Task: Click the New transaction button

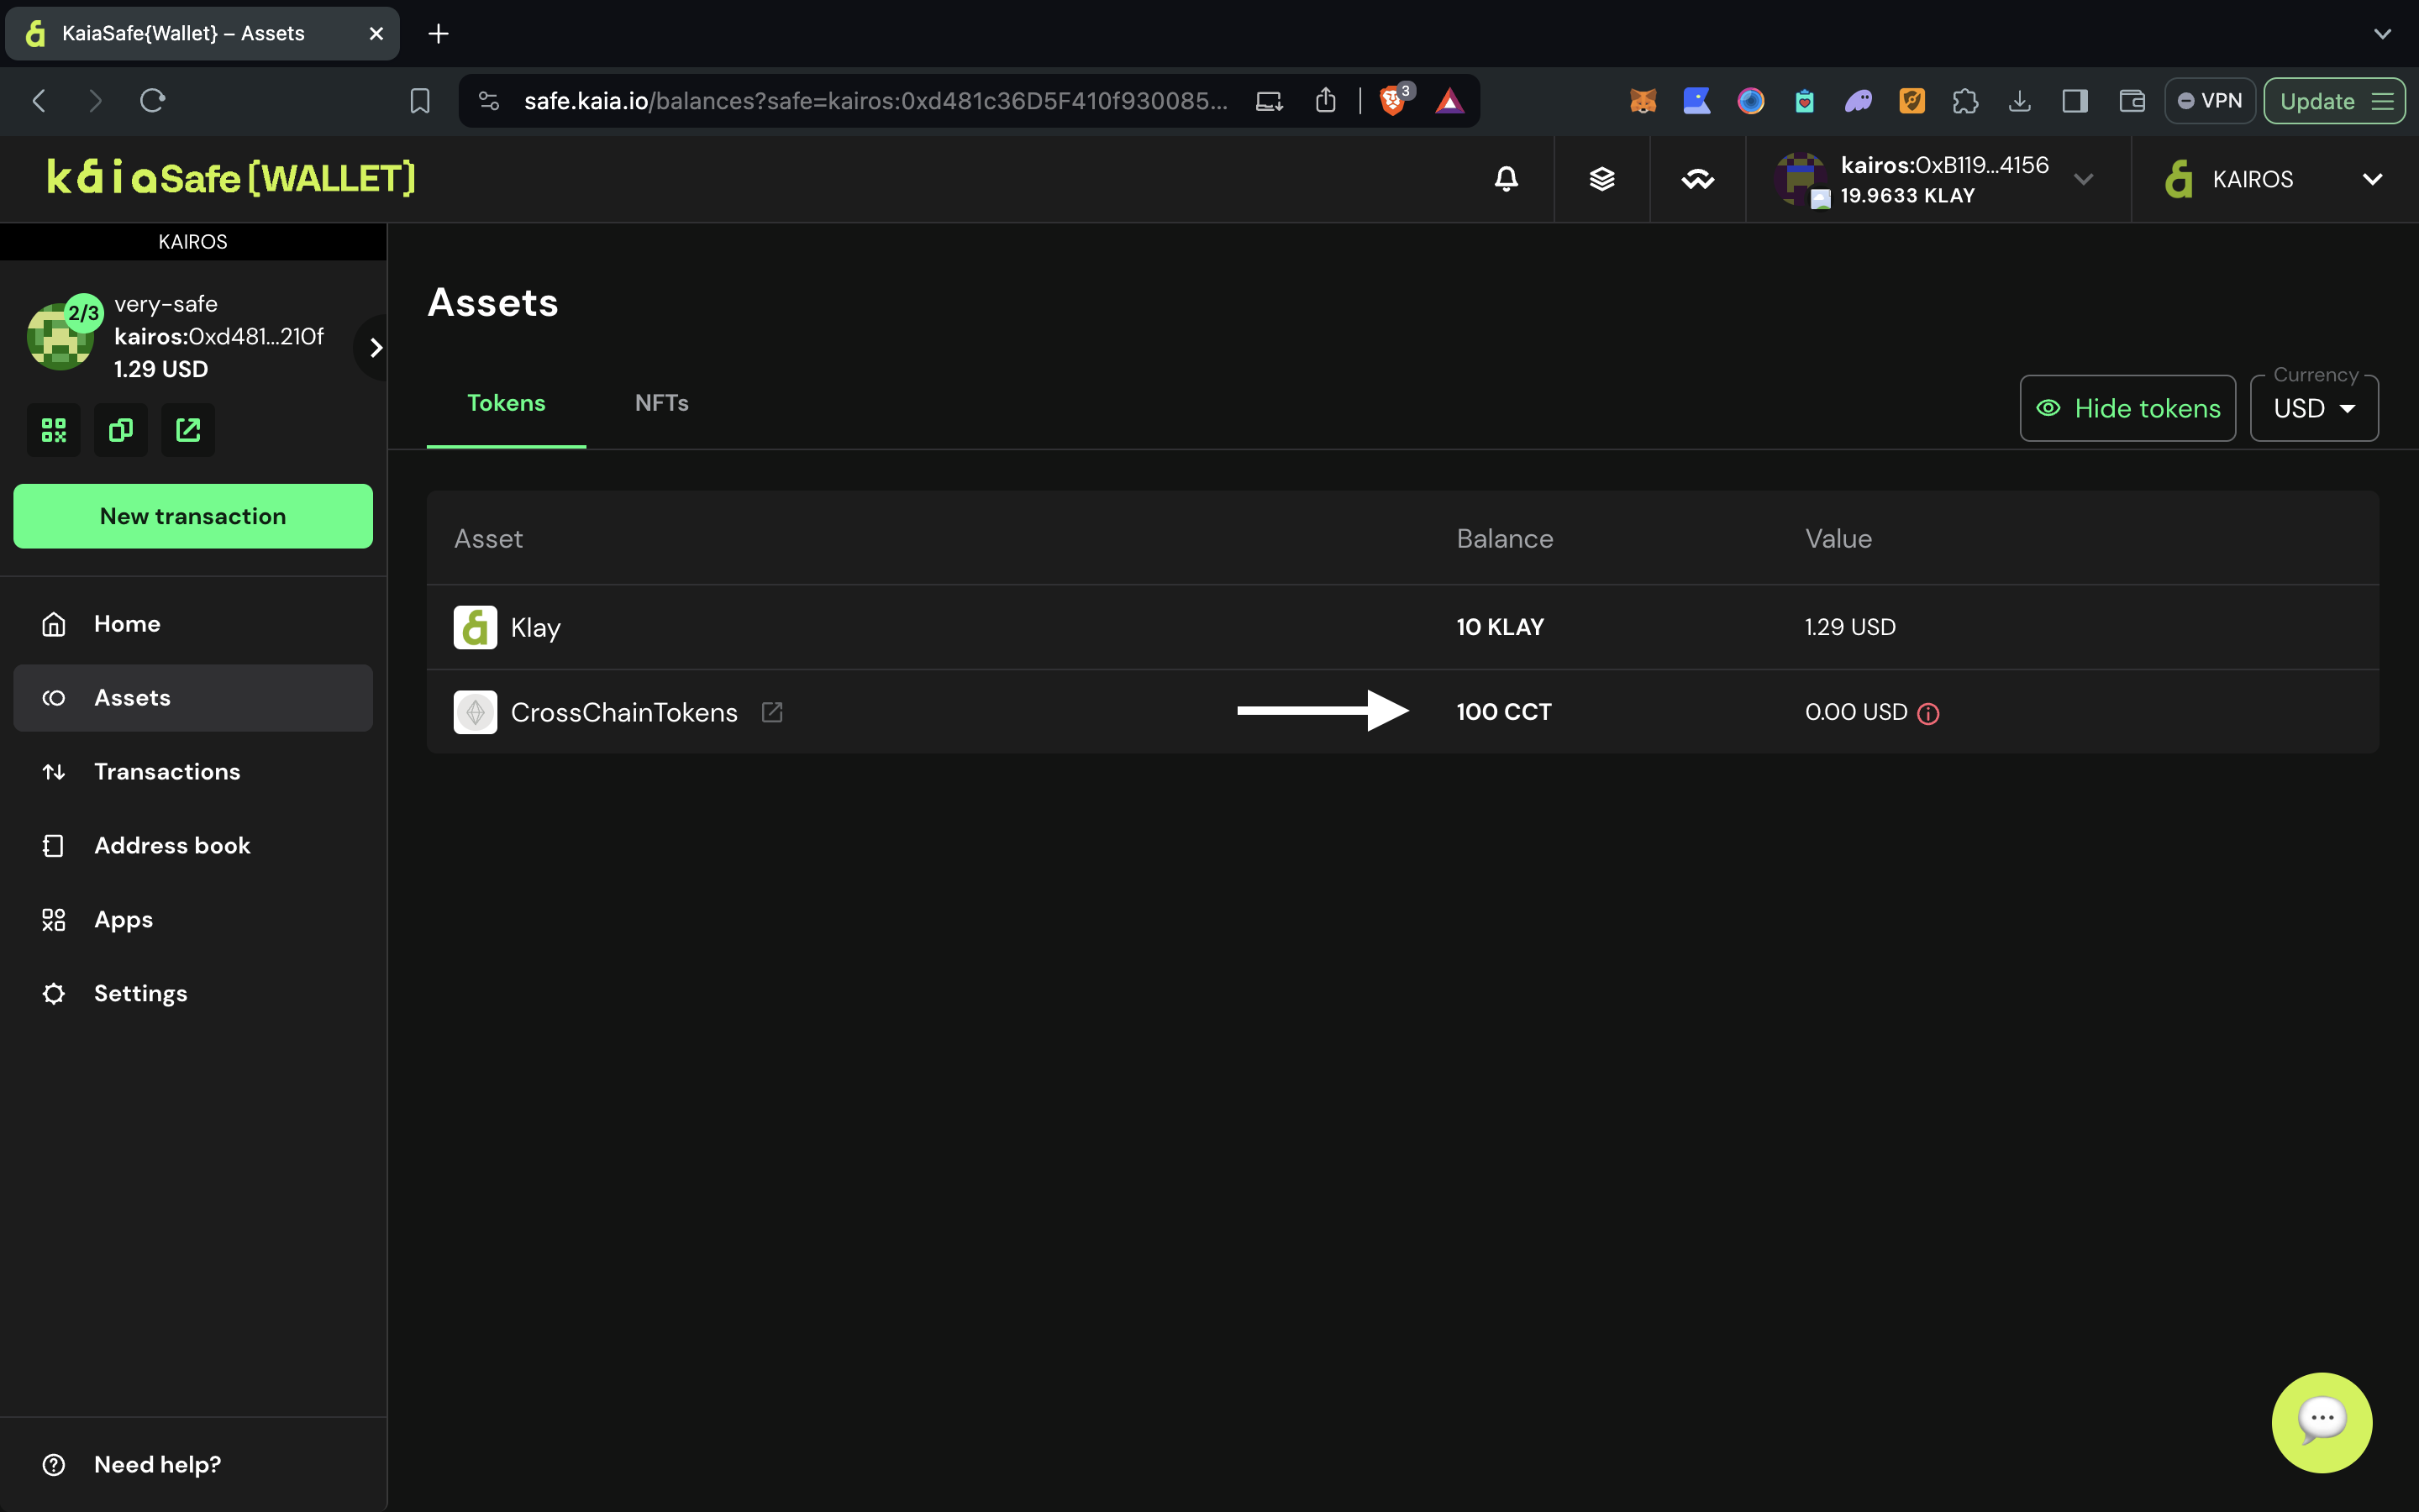Action: [193, 516]
